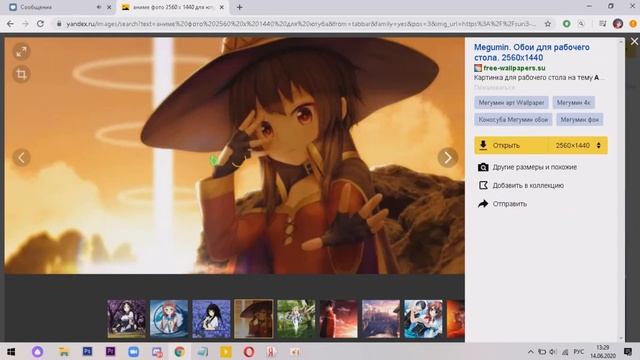Open thumbnail with girl in blue dress
Viewport: 640px width, 360px height.
click(423, 319)
